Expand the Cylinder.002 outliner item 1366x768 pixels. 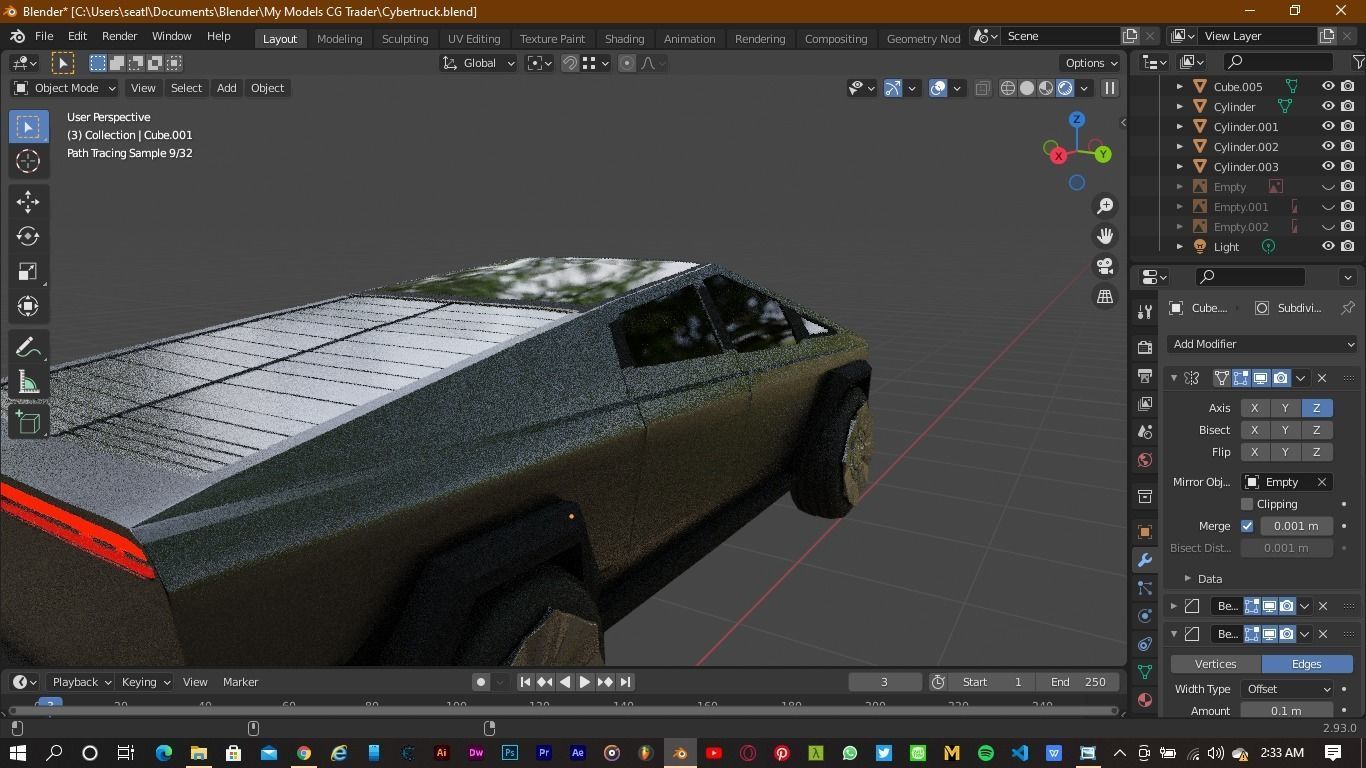[1179, 147]
